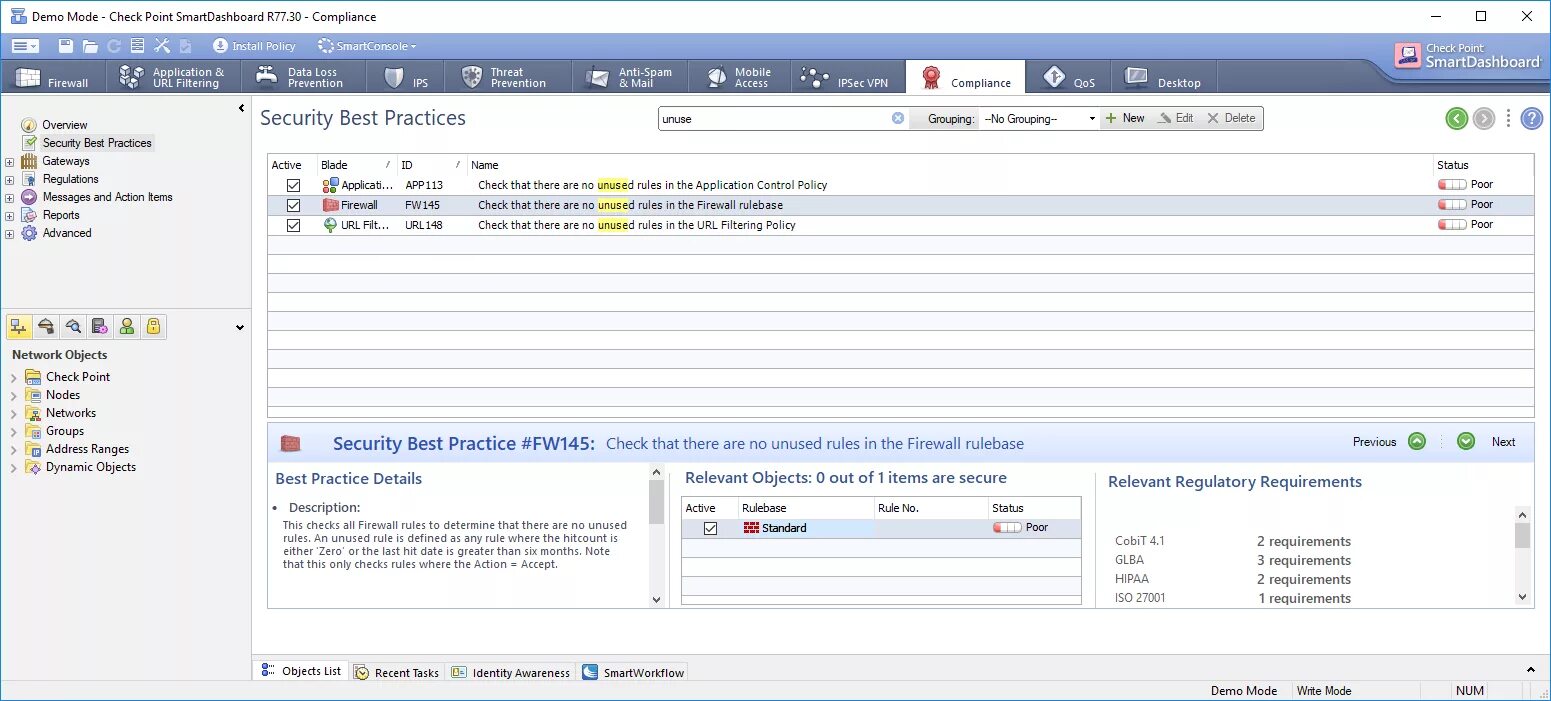This screenshot has width=1551, height=701.
Task: Expand the Address Ranges folder
Action: [x=13, y=449]
